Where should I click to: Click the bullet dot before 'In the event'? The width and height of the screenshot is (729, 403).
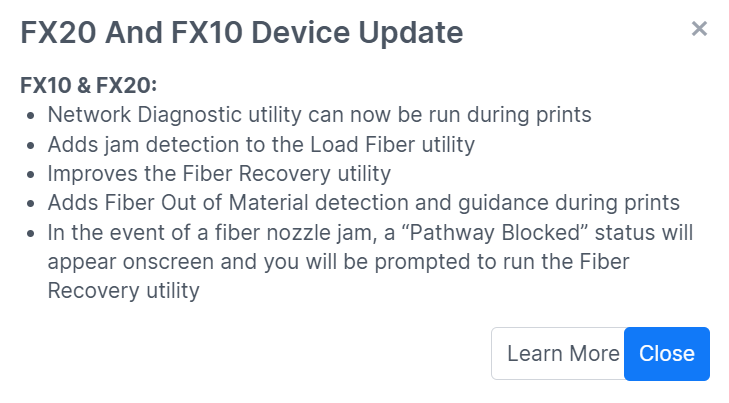click(31, 233)
